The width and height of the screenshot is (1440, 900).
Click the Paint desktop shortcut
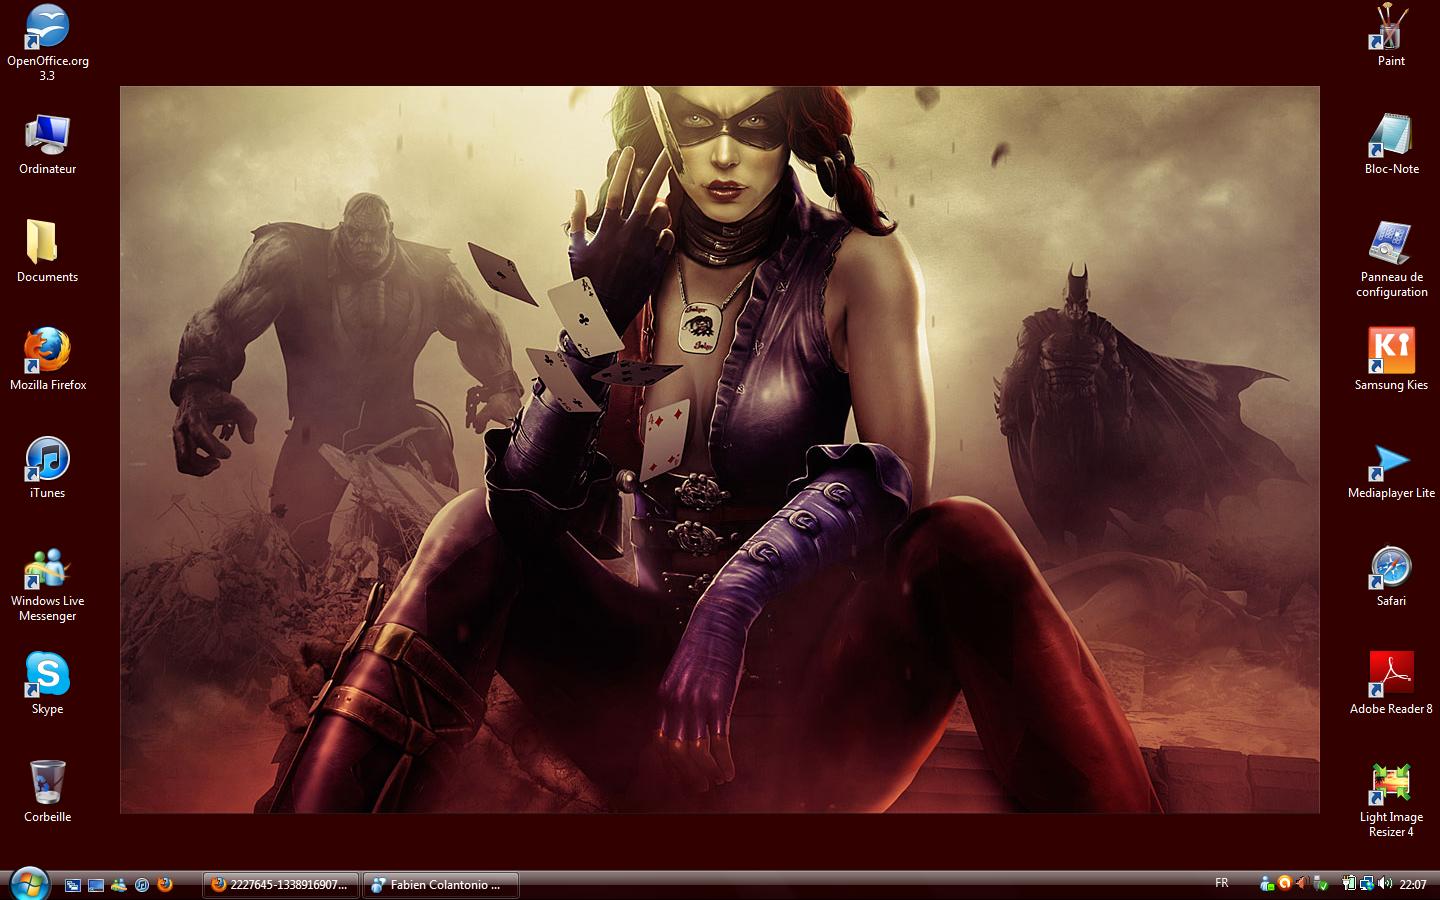[x=1391, y=28]
